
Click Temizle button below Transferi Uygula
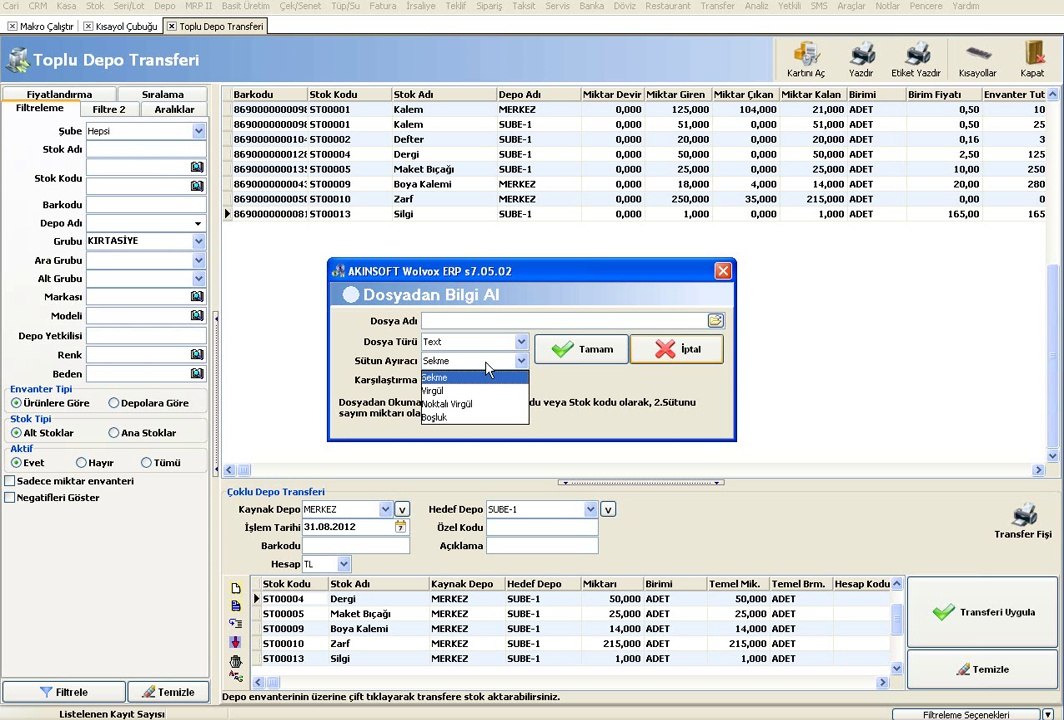(983, 669)
